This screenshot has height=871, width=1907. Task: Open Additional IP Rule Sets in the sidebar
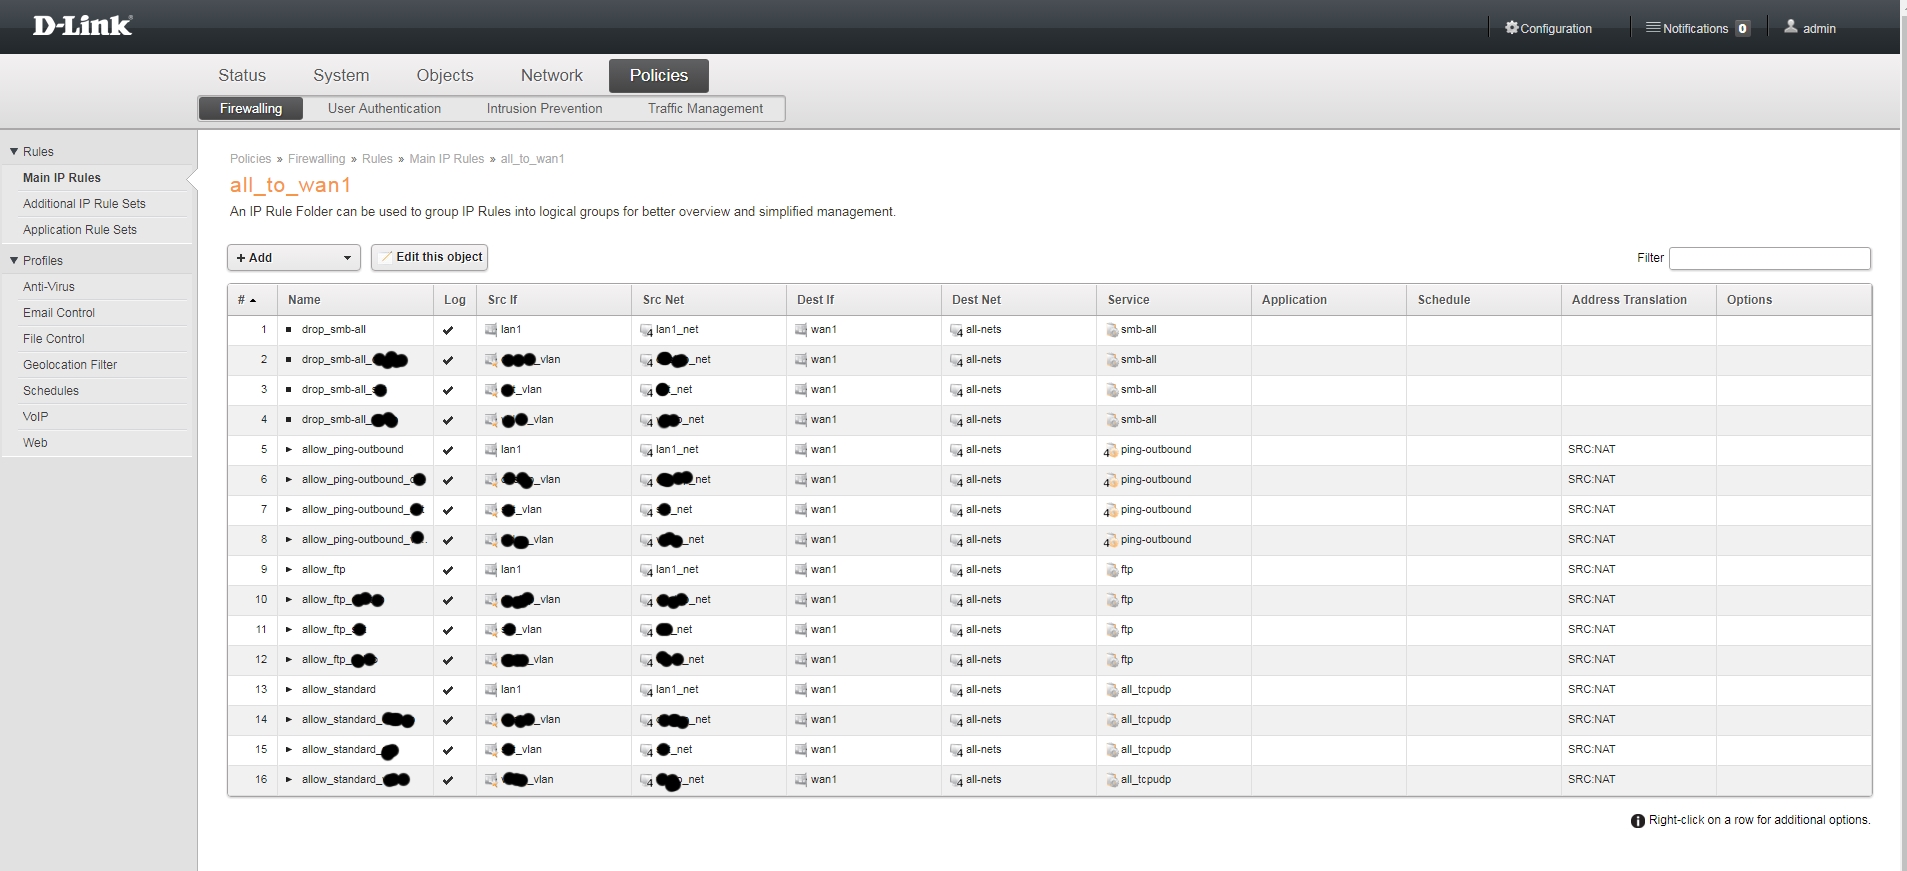click(x=84, y=204)
